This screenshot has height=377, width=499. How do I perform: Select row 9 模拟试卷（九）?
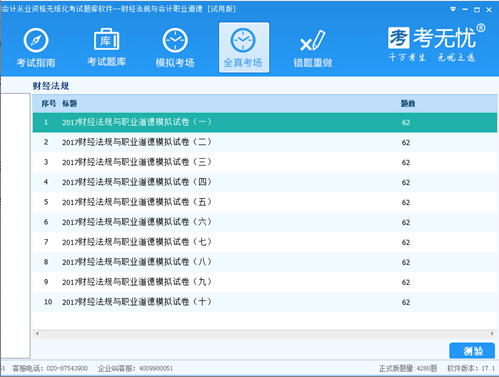265,282
